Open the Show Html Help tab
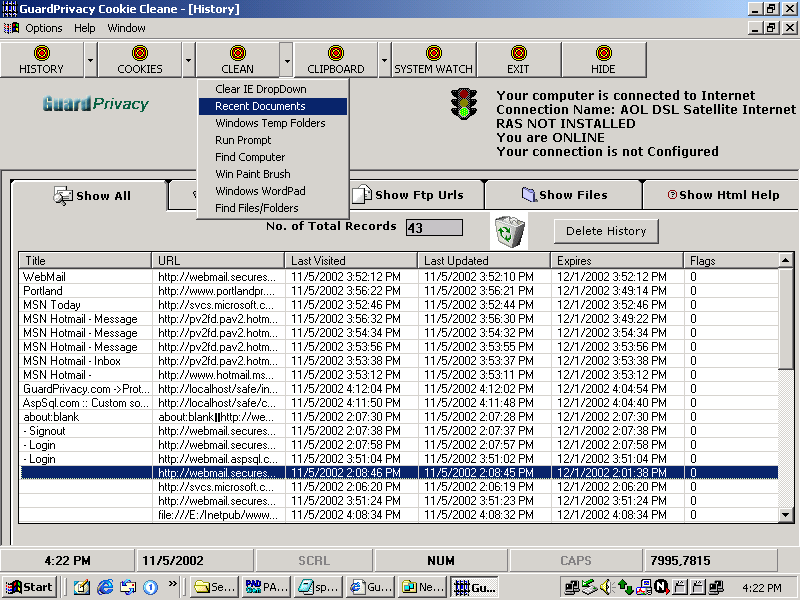 tap(722, 195)
